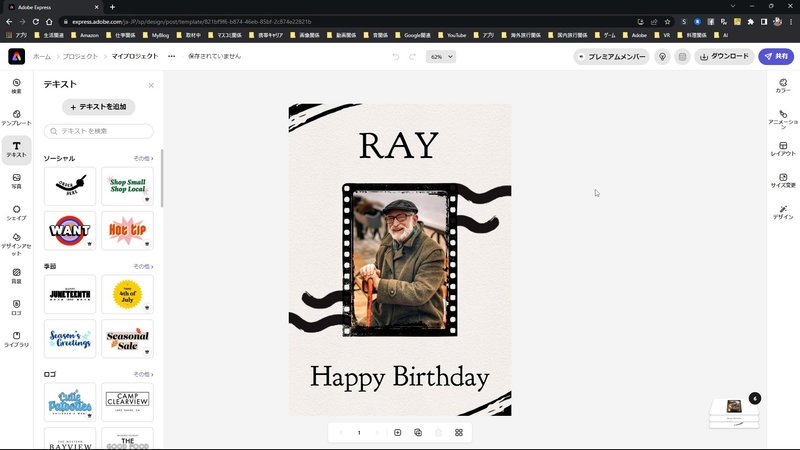
Task: Select the Cutie Patooties logo template
Action: pyautogui.click(x=70, y=402)
